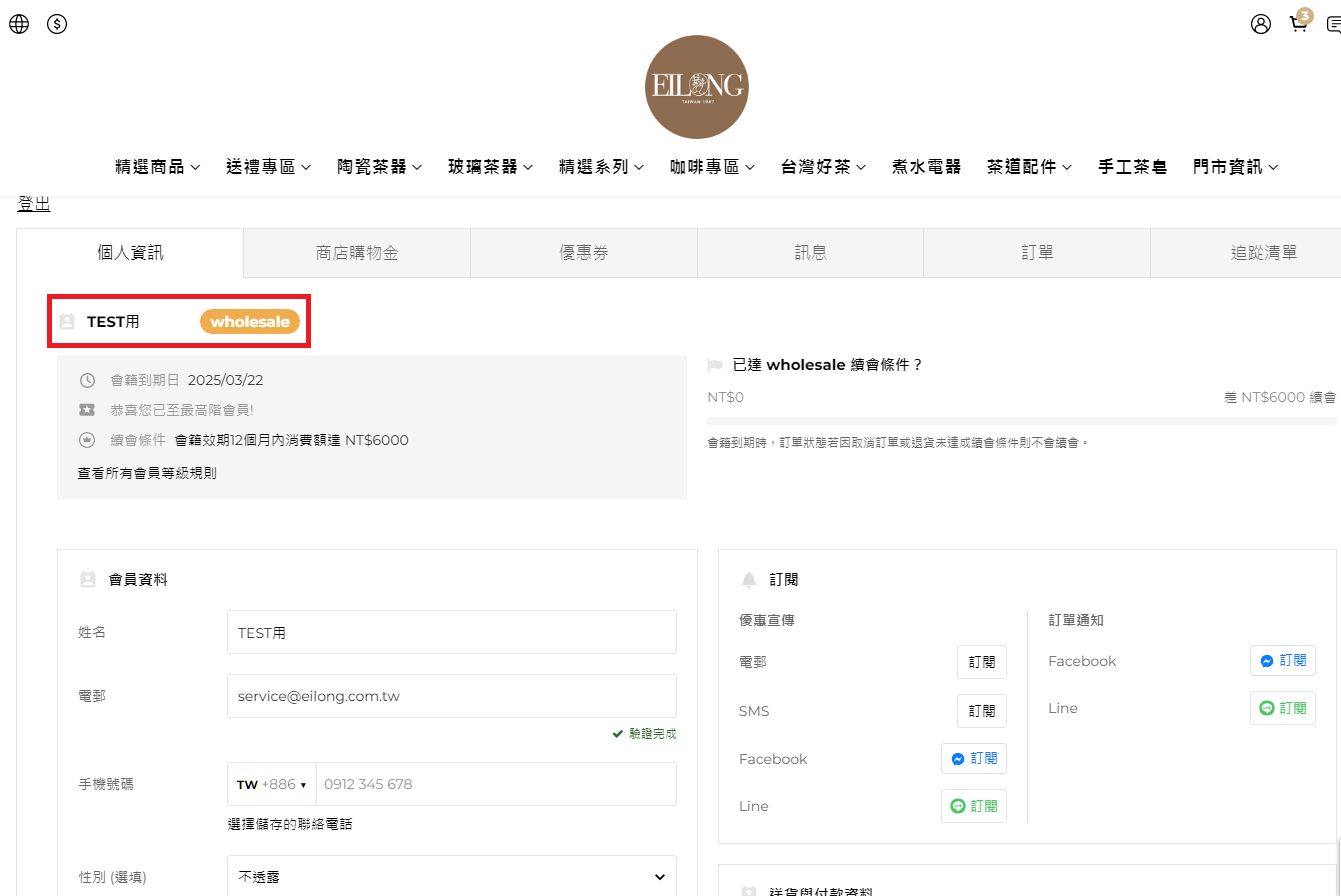Subscribe to Facebook order notifications
The height and width of the screenshot is (896, 1341).
[x=1282, y=661]
